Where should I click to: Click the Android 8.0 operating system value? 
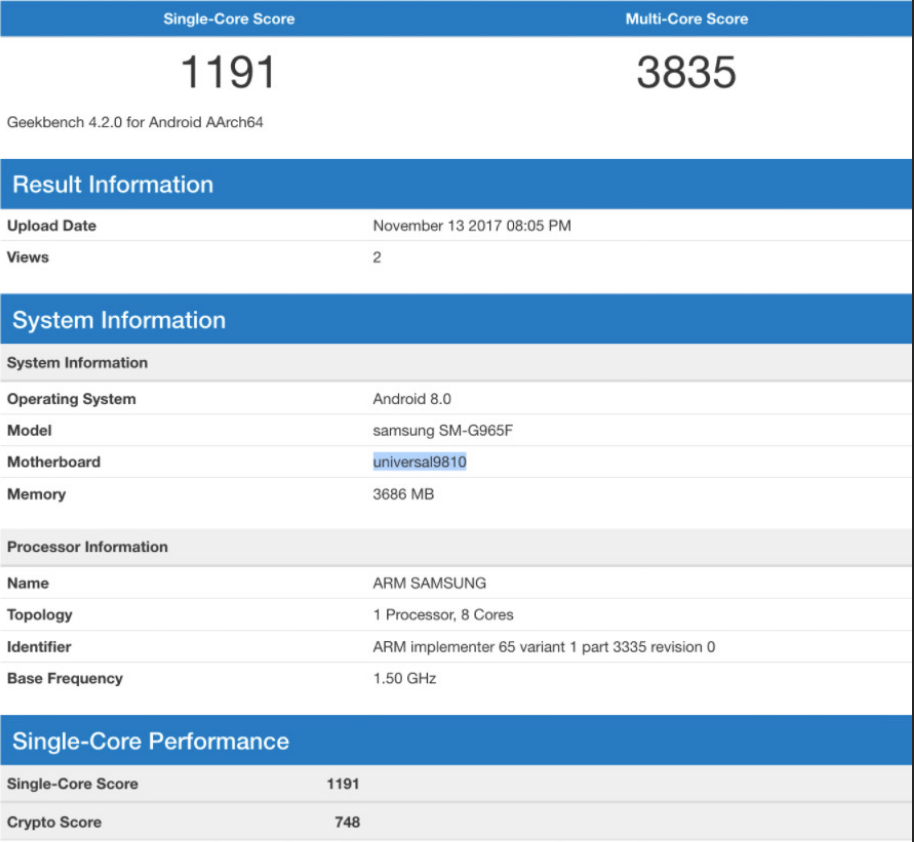click(412, 399)
